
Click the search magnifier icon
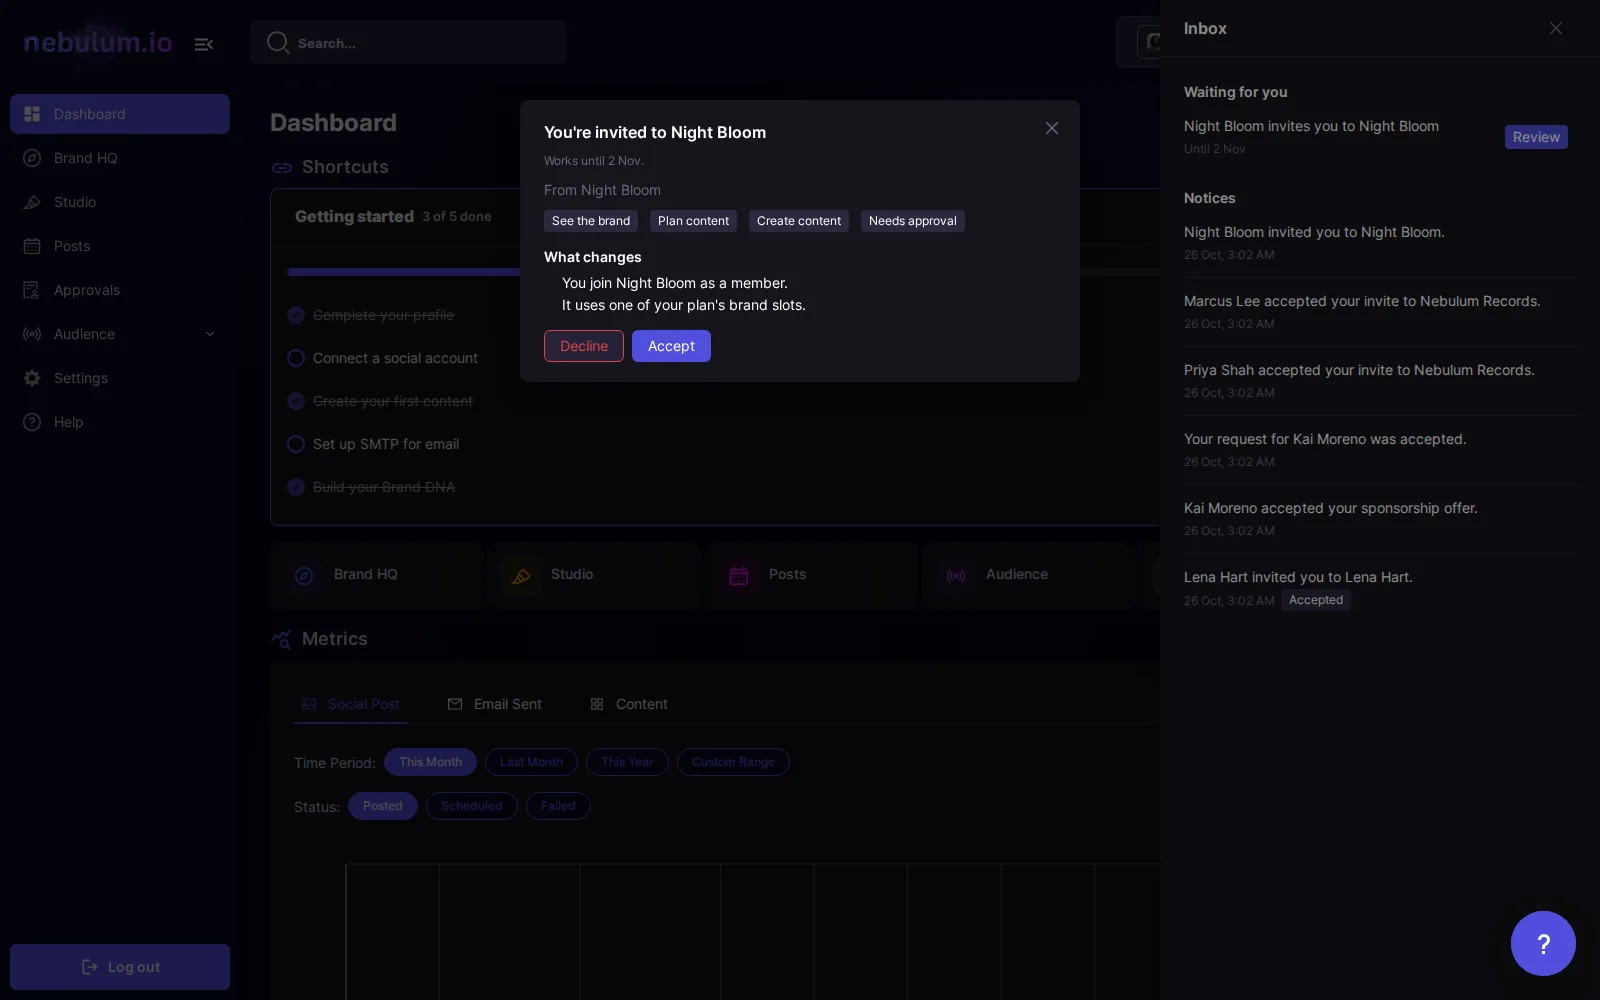pos(278,43)
